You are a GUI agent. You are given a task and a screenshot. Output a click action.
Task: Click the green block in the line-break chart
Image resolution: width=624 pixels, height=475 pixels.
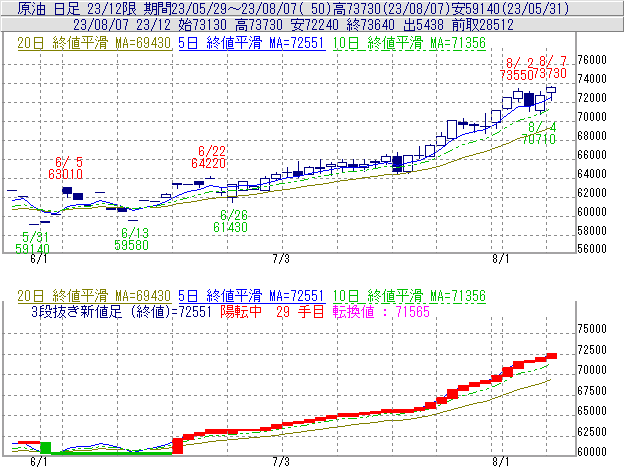pyautogui.click(x=46, y=448)
